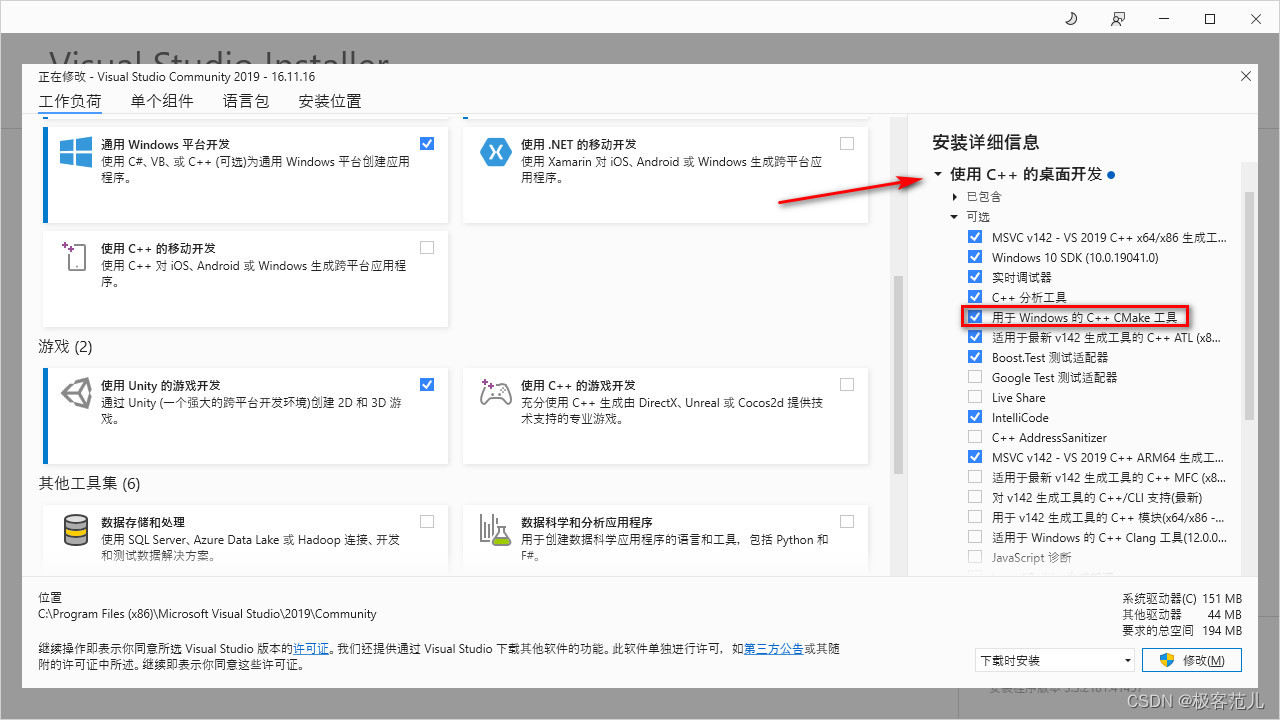Check the 使用 .NET 的移动开发 workload checkbox
The image size is (1280, 720).
(x=847, y=144)
